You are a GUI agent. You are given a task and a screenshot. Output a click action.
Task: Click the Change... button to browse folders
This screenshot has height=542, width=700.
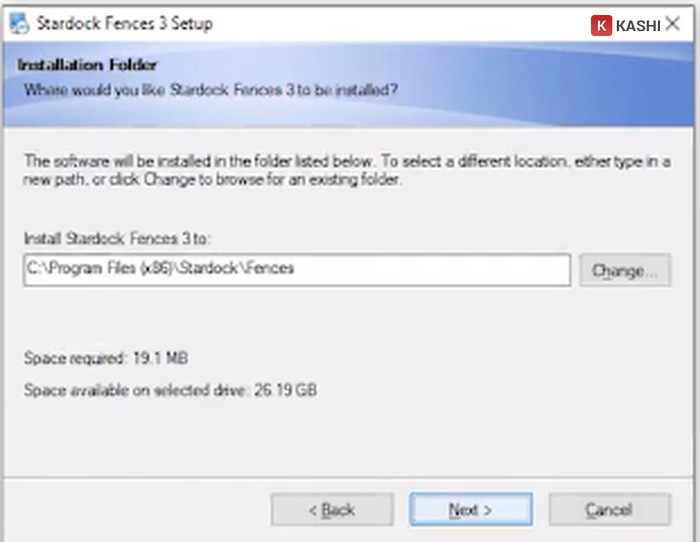[625, 270]
